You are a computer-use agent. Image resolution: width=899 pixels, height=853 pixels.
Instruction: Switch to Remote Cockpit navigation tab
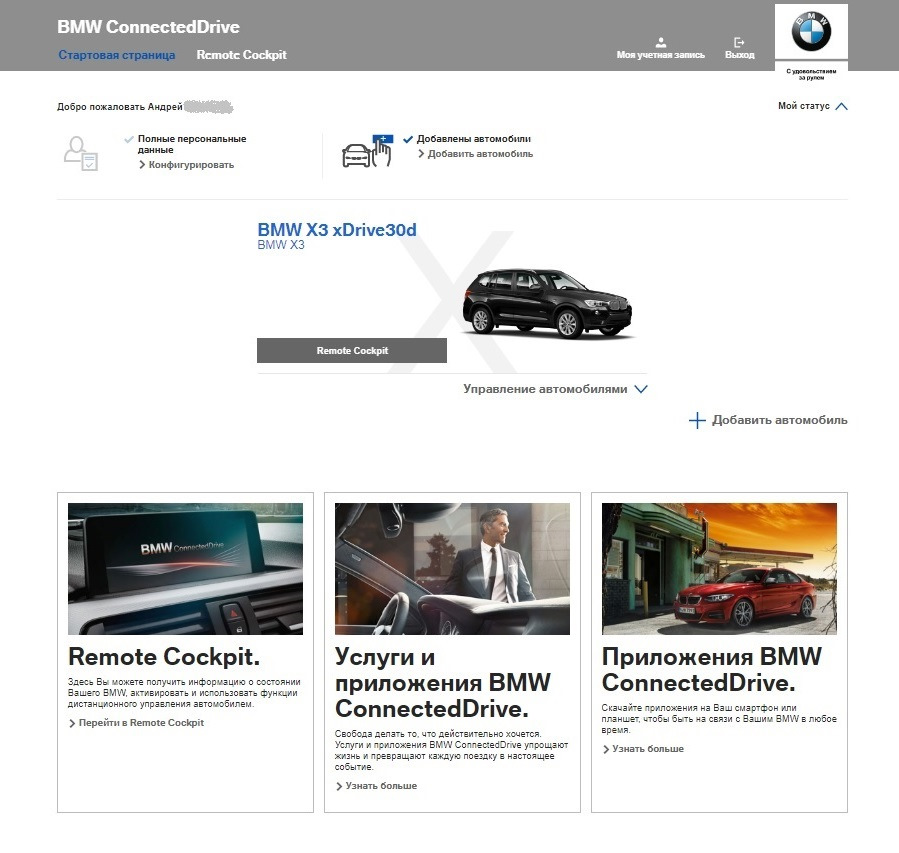[x=241, y=55]
